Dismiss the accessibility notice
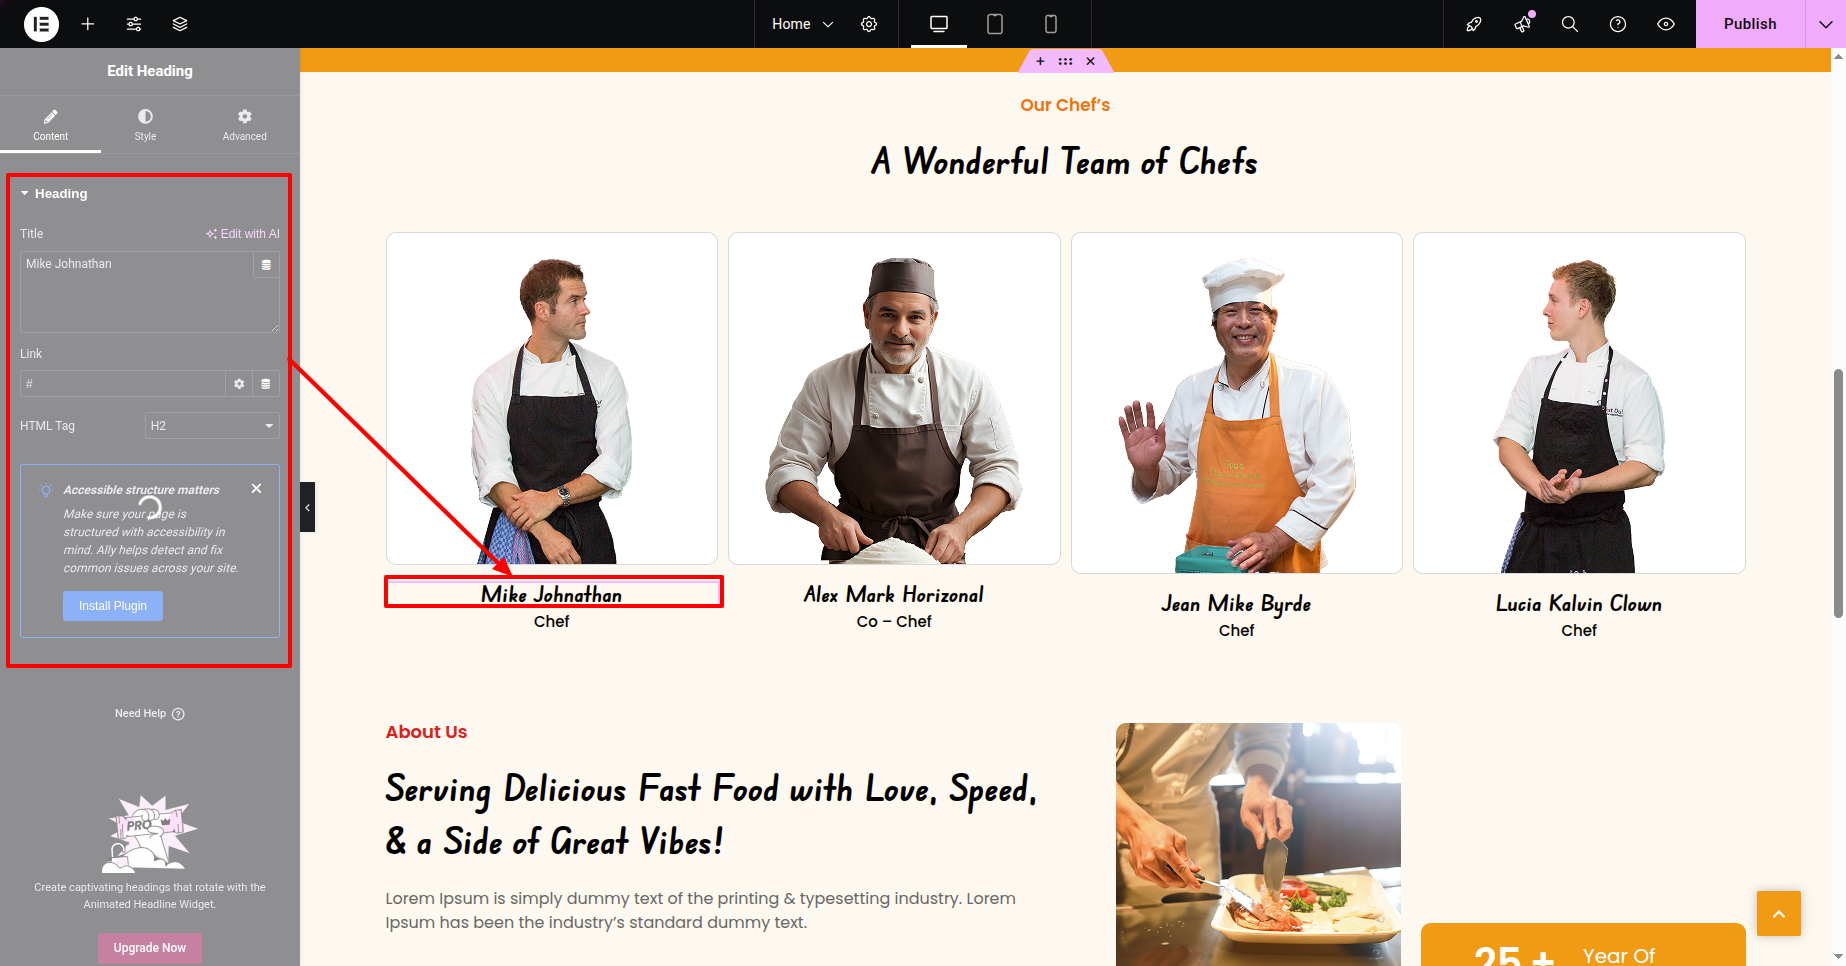The image size is (1846, 966). pos(257,489)
